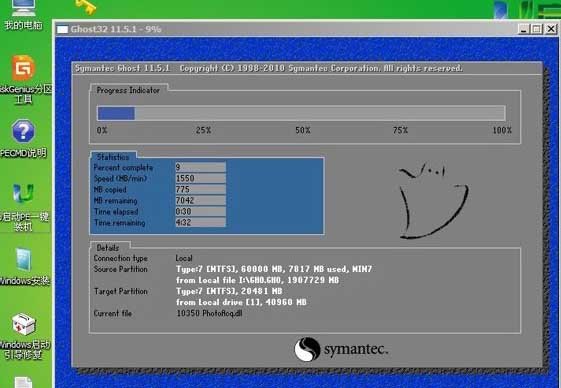Click the 75% progress scale label
561x388 pixels.
pos(400,130)
